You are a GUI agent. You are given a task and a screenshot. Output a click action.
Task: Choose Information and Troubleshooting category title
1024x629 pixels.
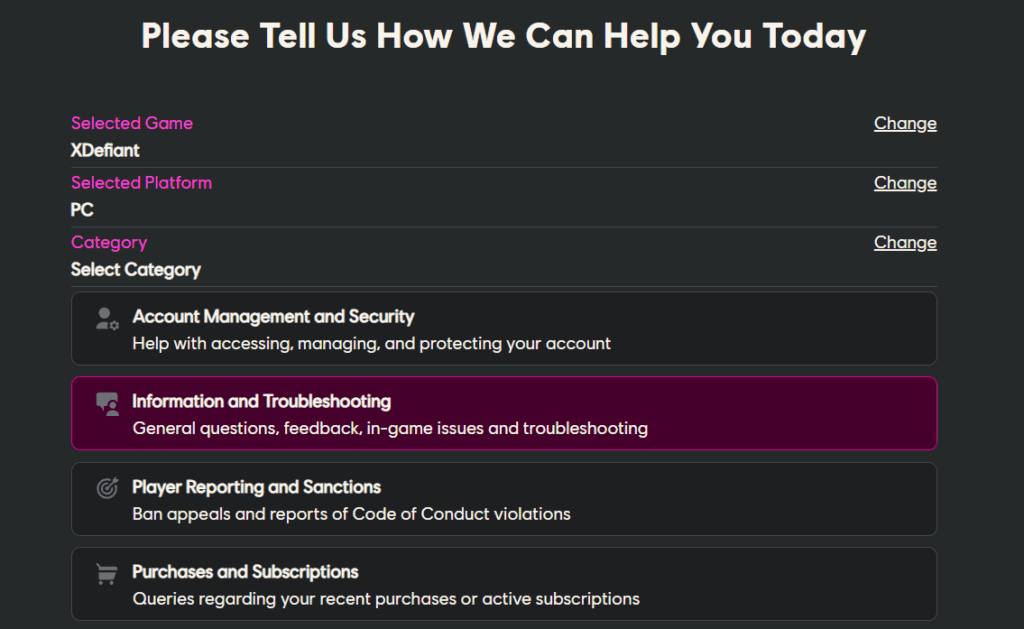261,401
